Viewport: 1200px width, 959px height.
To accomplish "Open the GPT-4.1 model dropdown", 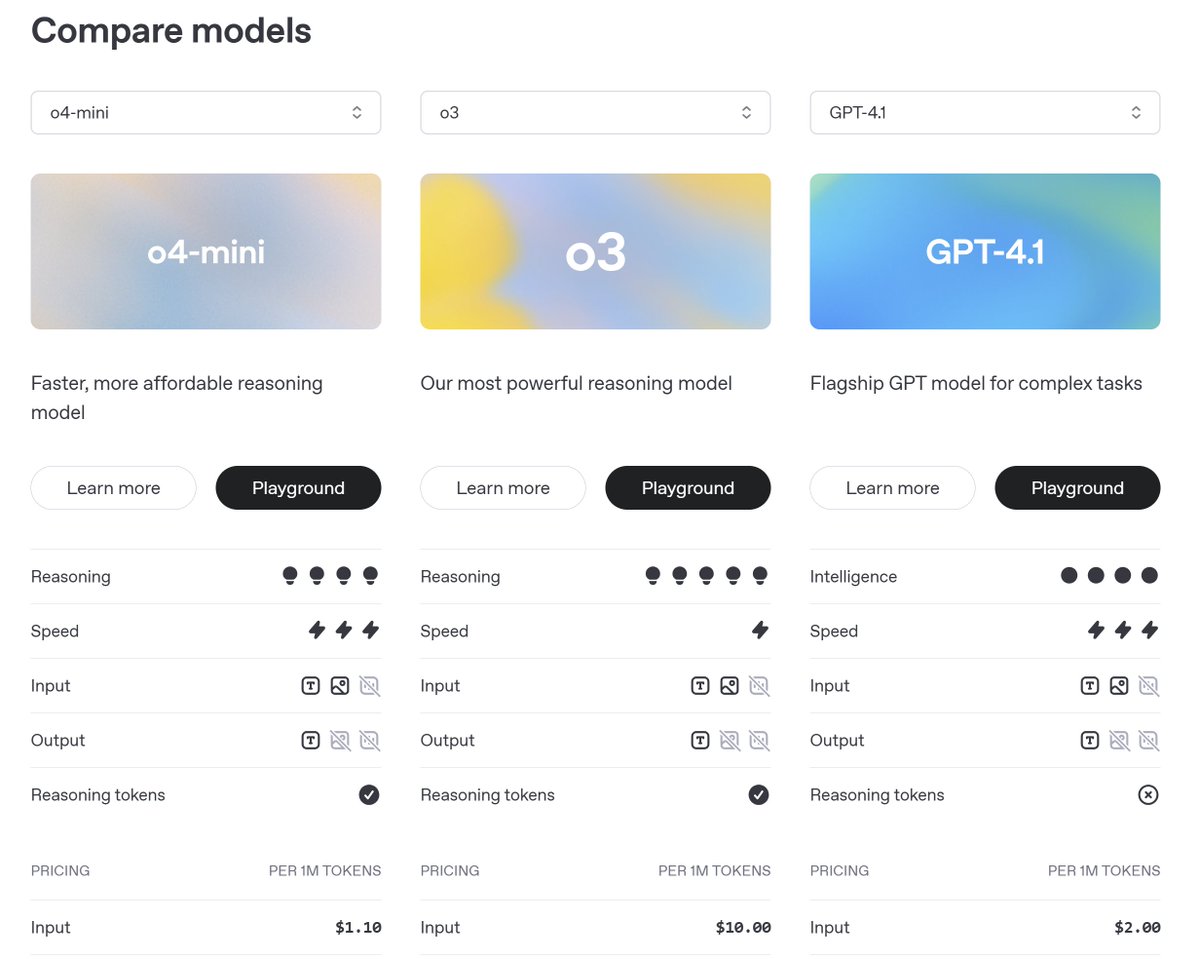I will (985, 113).
